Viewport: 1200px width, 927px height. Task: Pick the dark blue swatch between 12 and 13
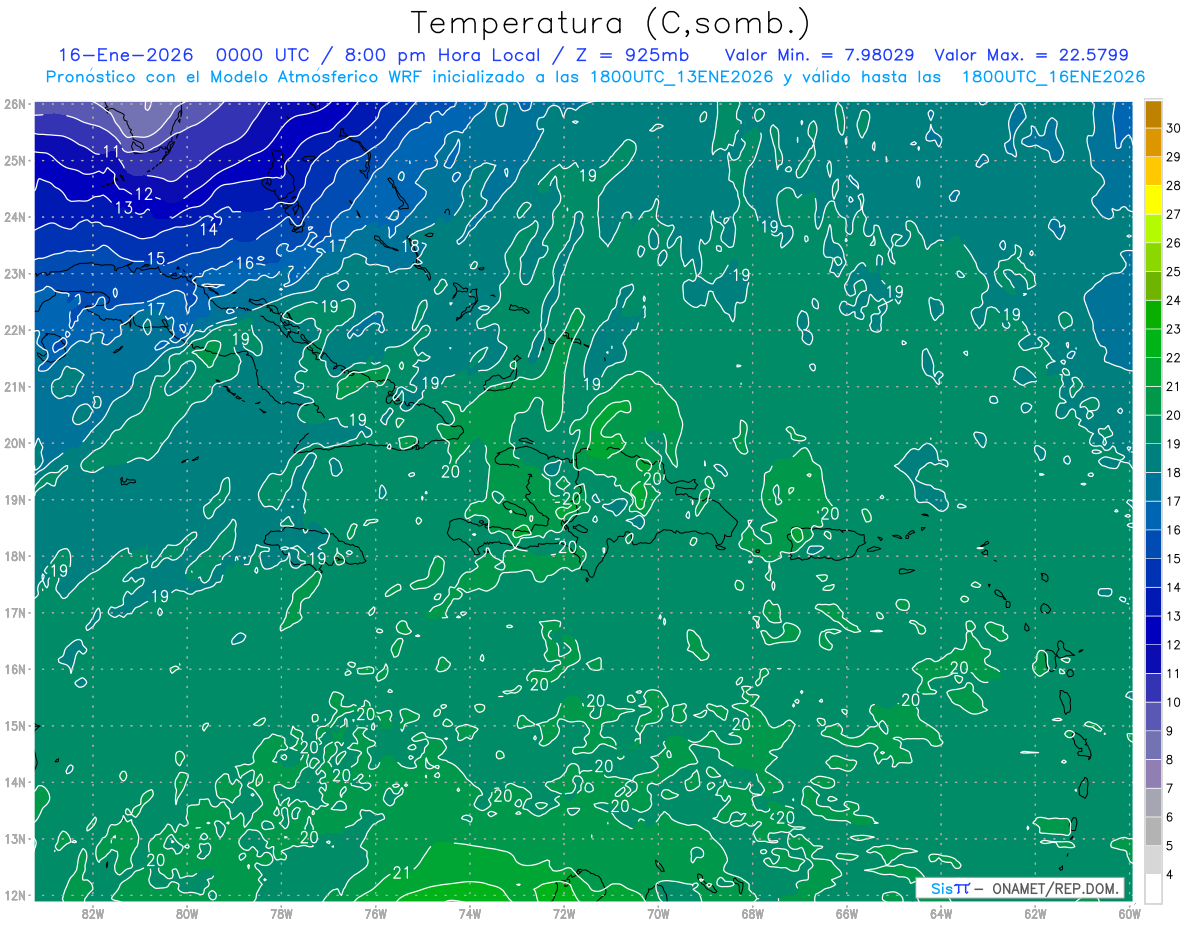point(1153,630)
